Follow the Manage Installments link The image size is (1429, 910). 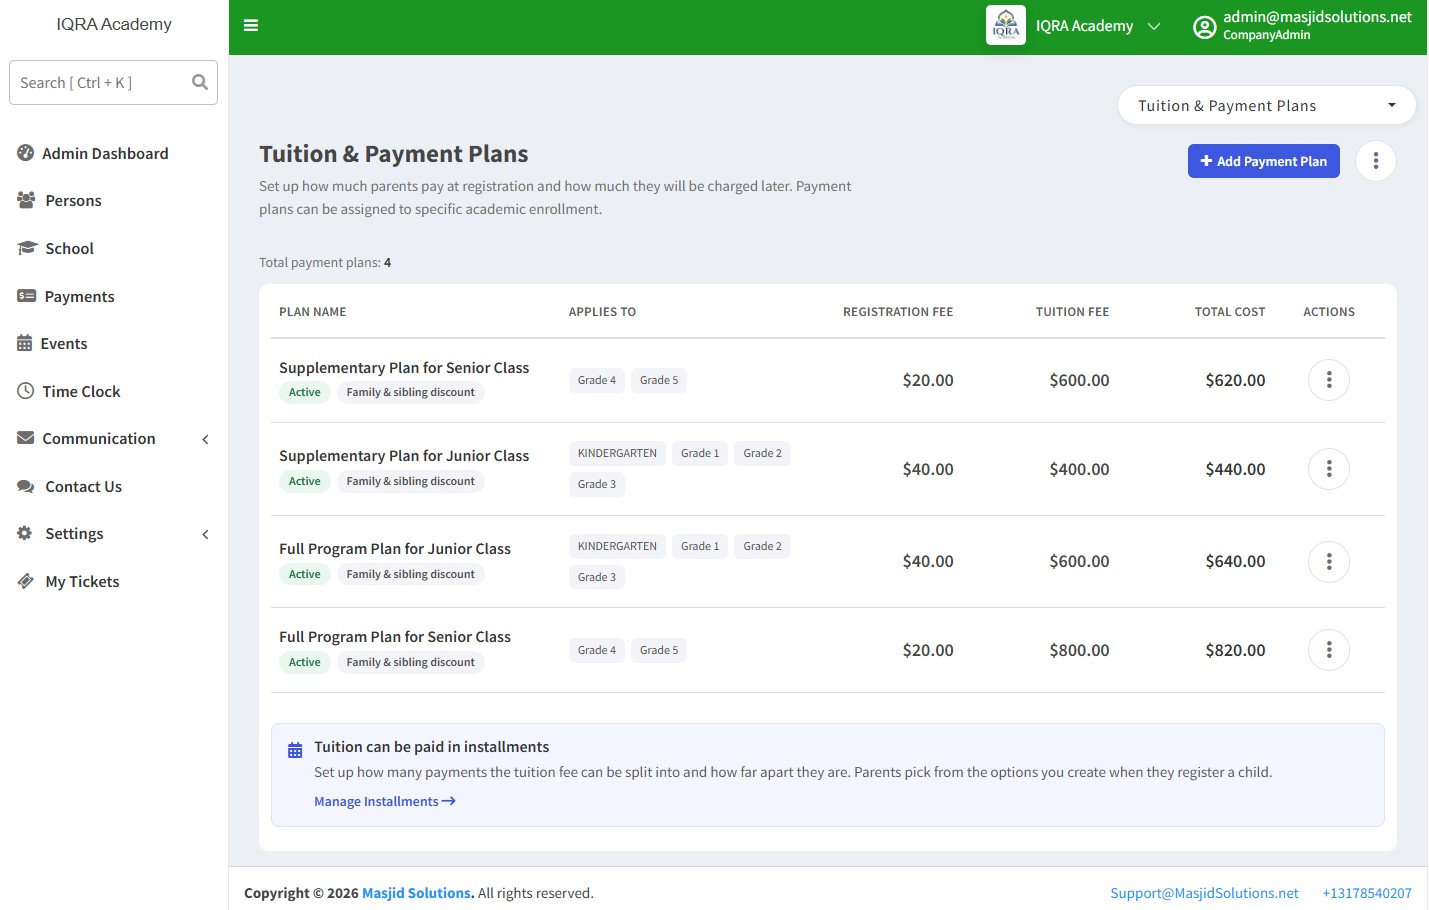(x=385, y=801)
